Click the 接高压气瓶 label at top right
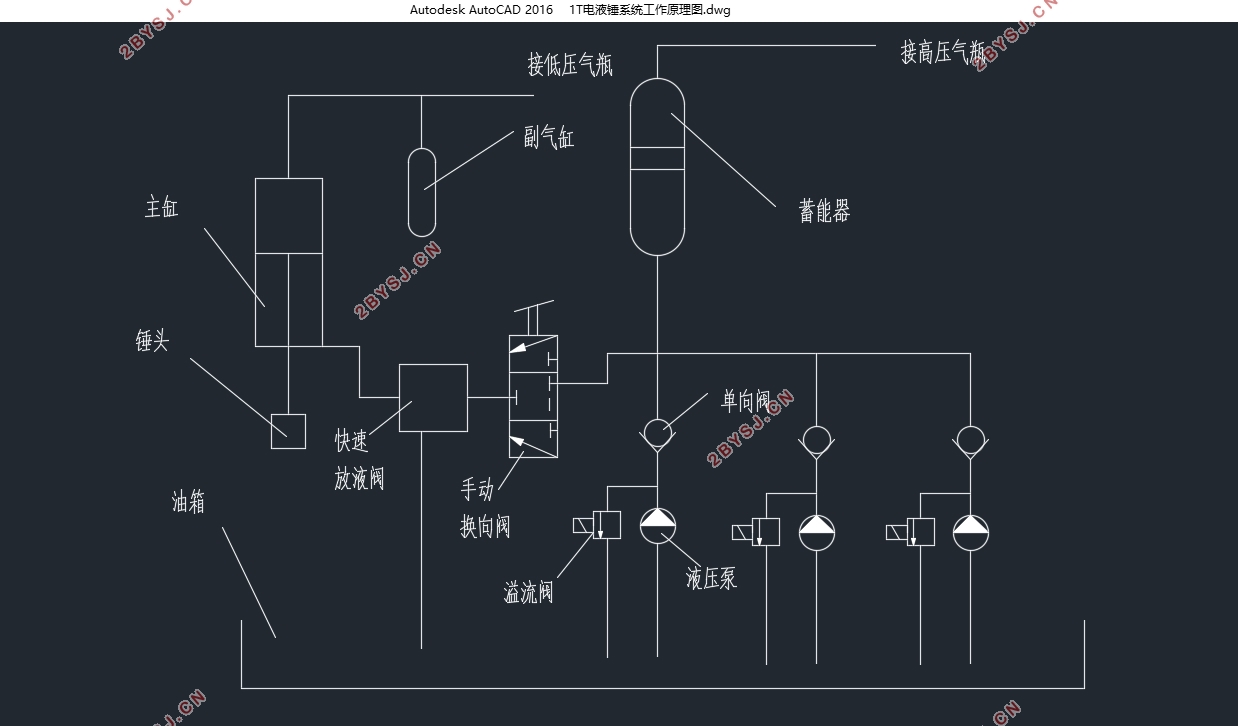The height and width of the screenshot is (726, 1238). click(943, 52)
